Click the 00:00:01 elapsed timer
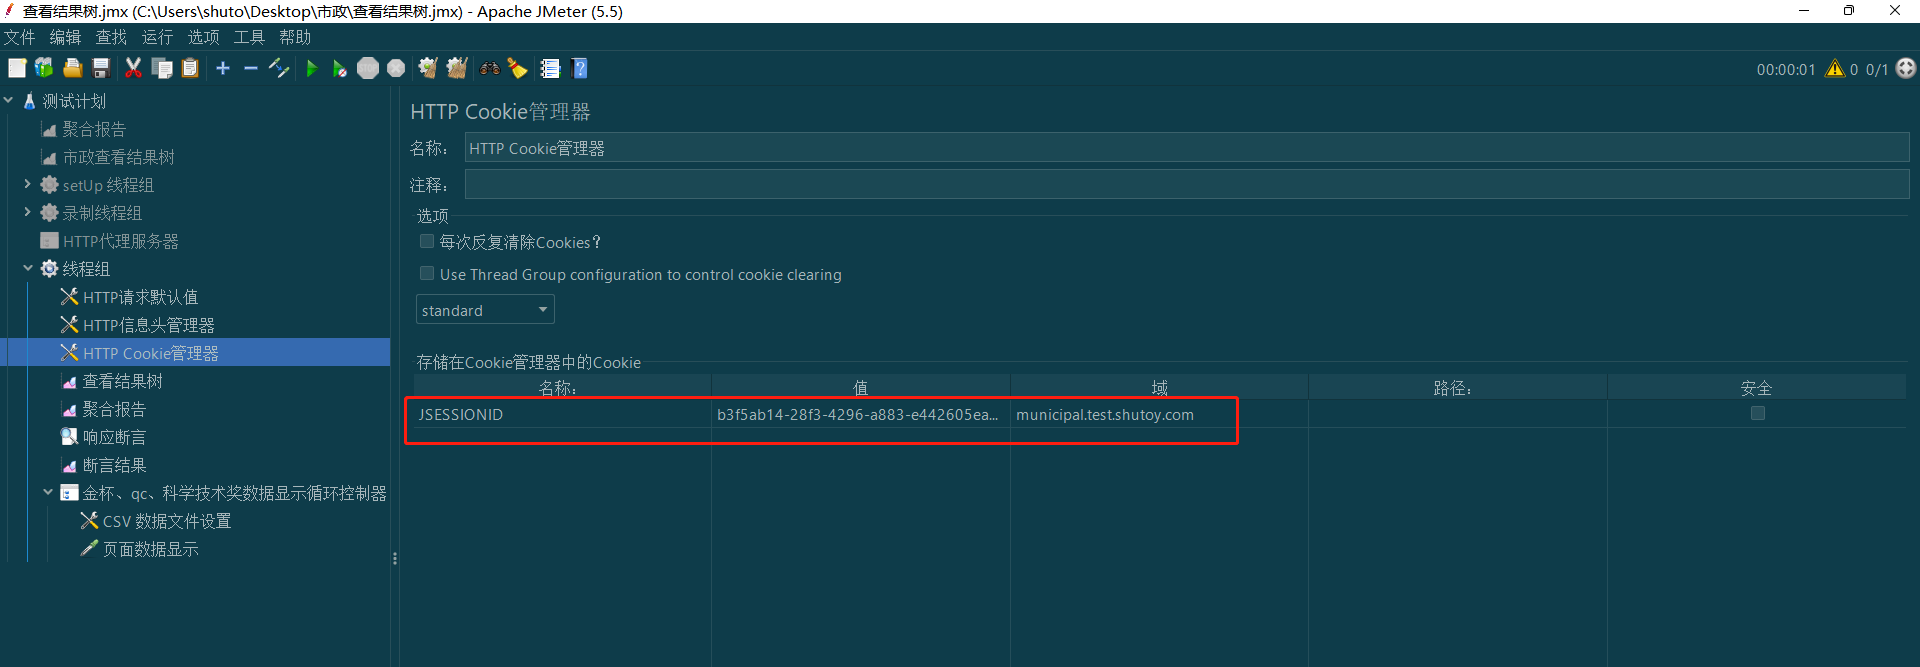Viewport: 1920px width, 667px height. coord(1785,70)
